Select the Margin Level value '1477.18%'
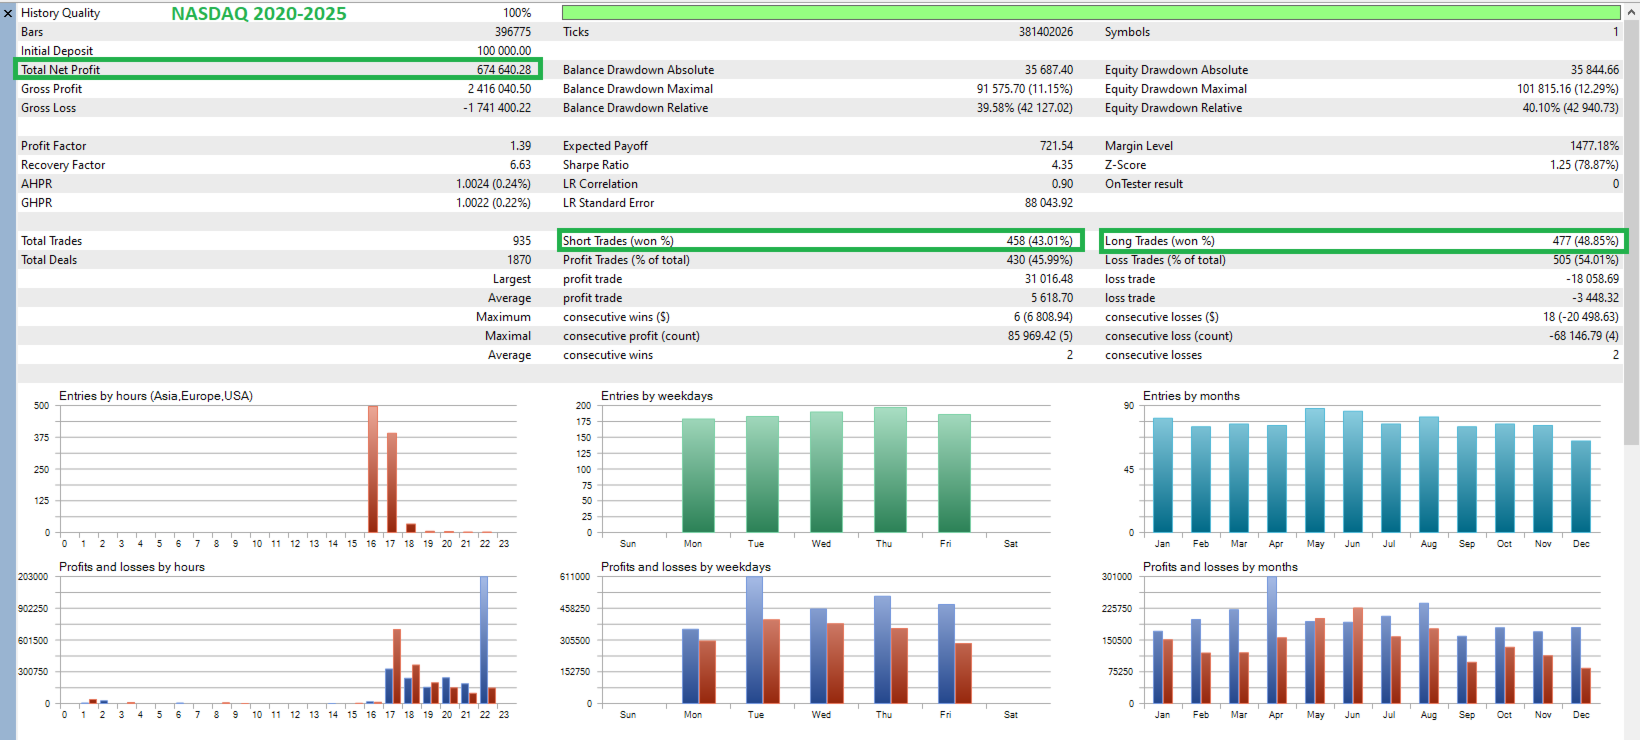 click(1595, 146)
